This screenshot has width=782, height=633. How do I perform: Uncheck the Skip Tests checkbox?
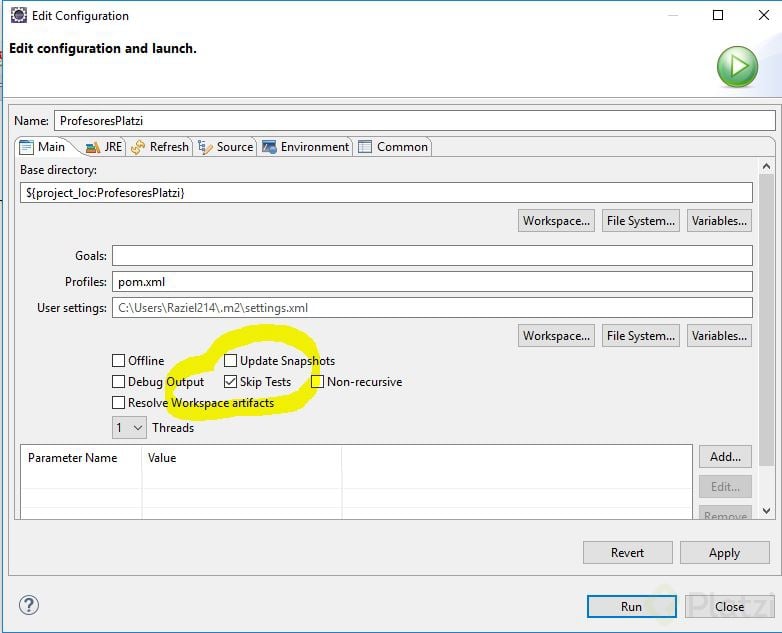[x=230, y=382]
